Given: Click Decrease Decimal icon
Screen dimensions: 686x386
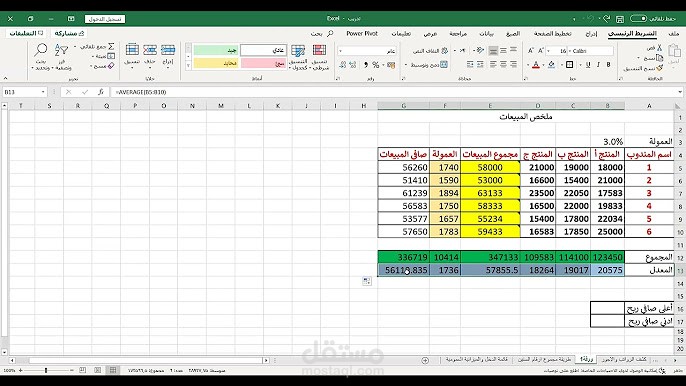Looking at the screenshot, I should pyautogui.click(x=343, y=65).
